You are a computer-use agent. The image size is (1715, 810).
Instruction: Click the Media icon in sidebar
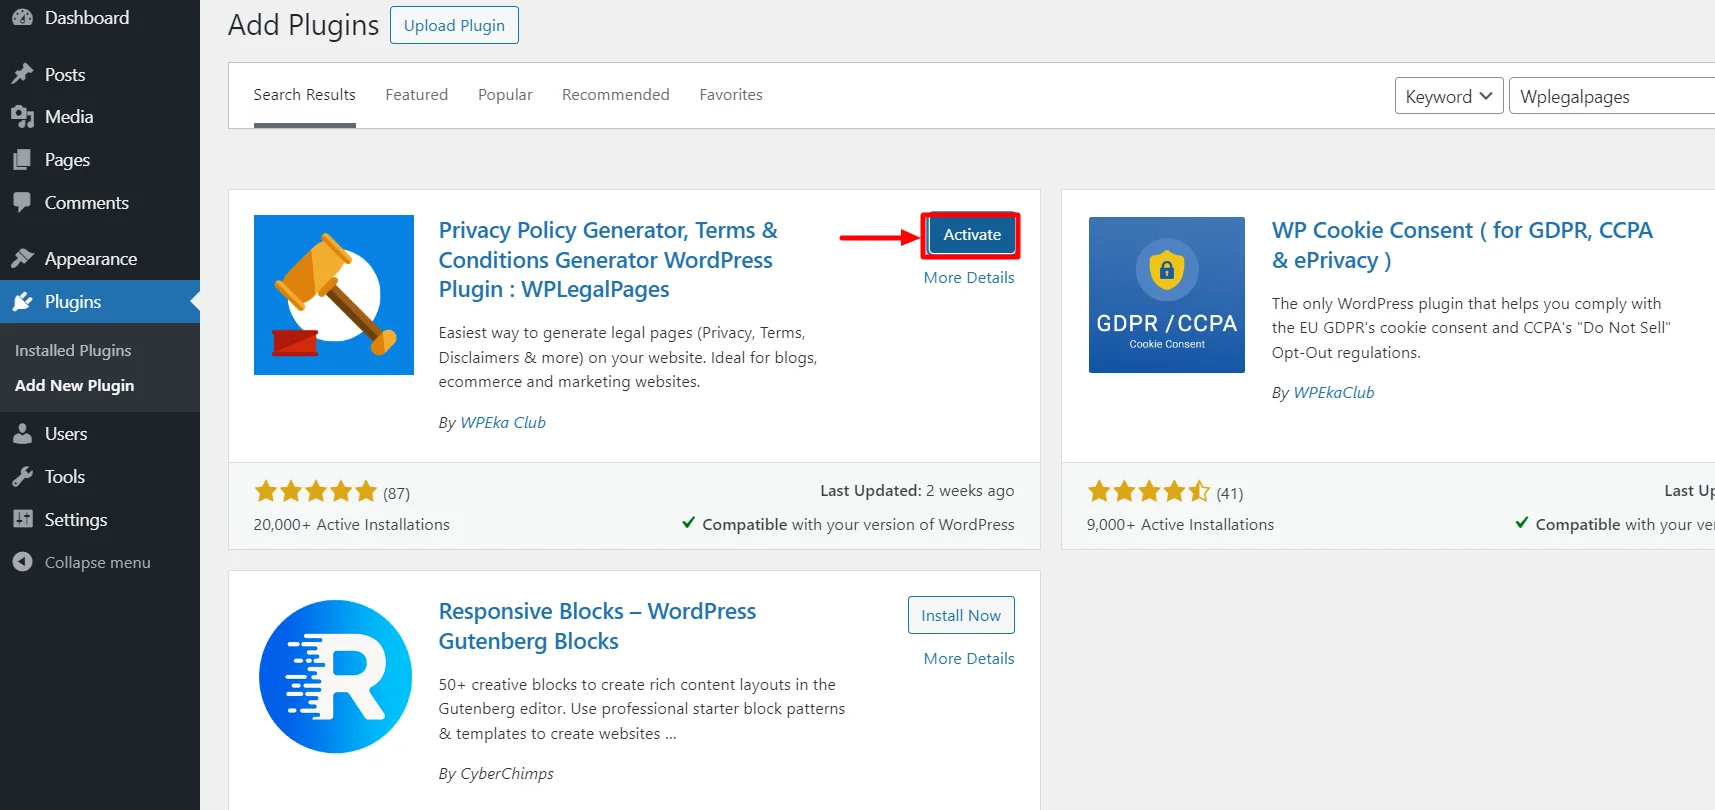coord(22,117)
